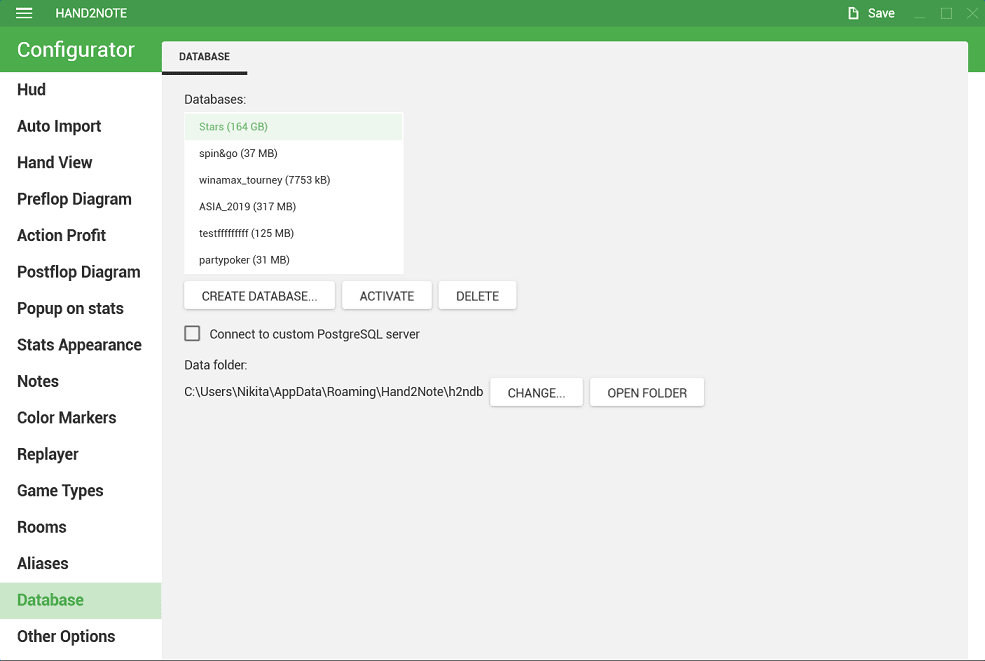Select Database in the sidebar
Screen dimensions: 985x661
tap(80, 600)
